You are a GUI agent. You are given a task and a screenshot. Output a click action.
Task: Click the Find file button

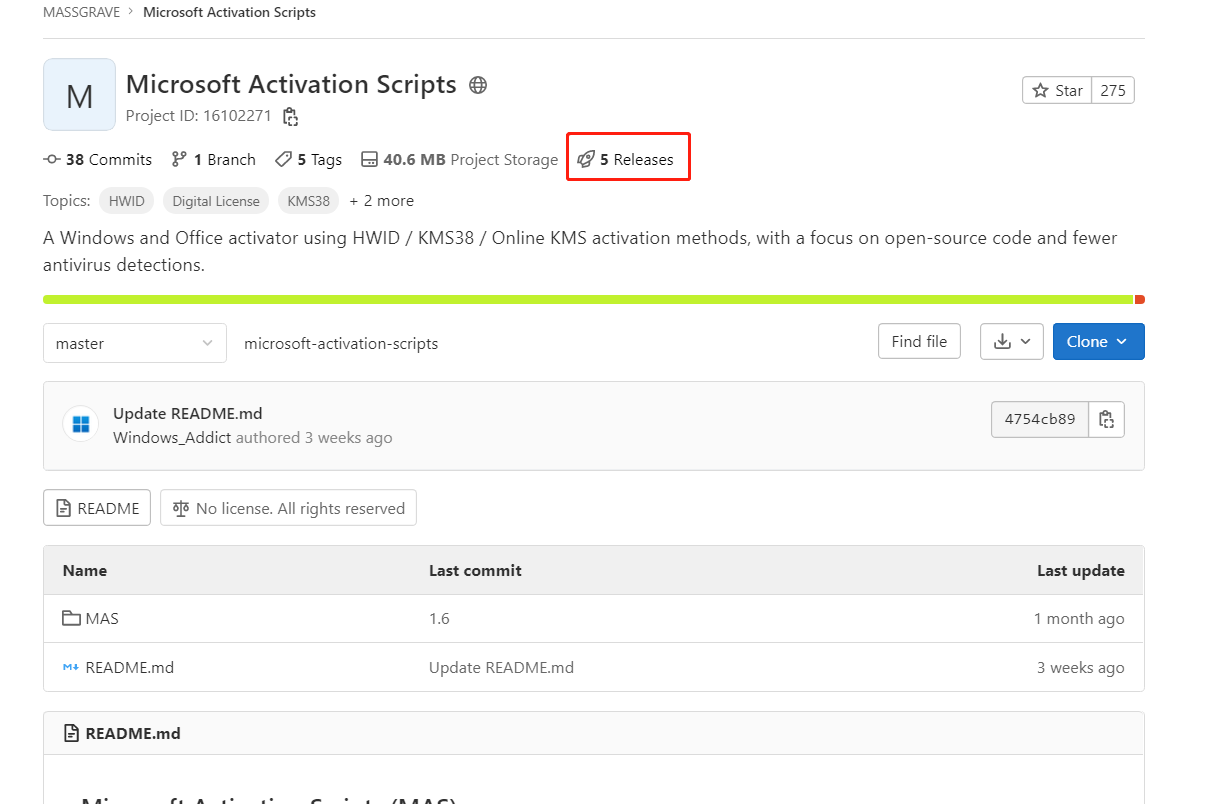click(919, 341)
